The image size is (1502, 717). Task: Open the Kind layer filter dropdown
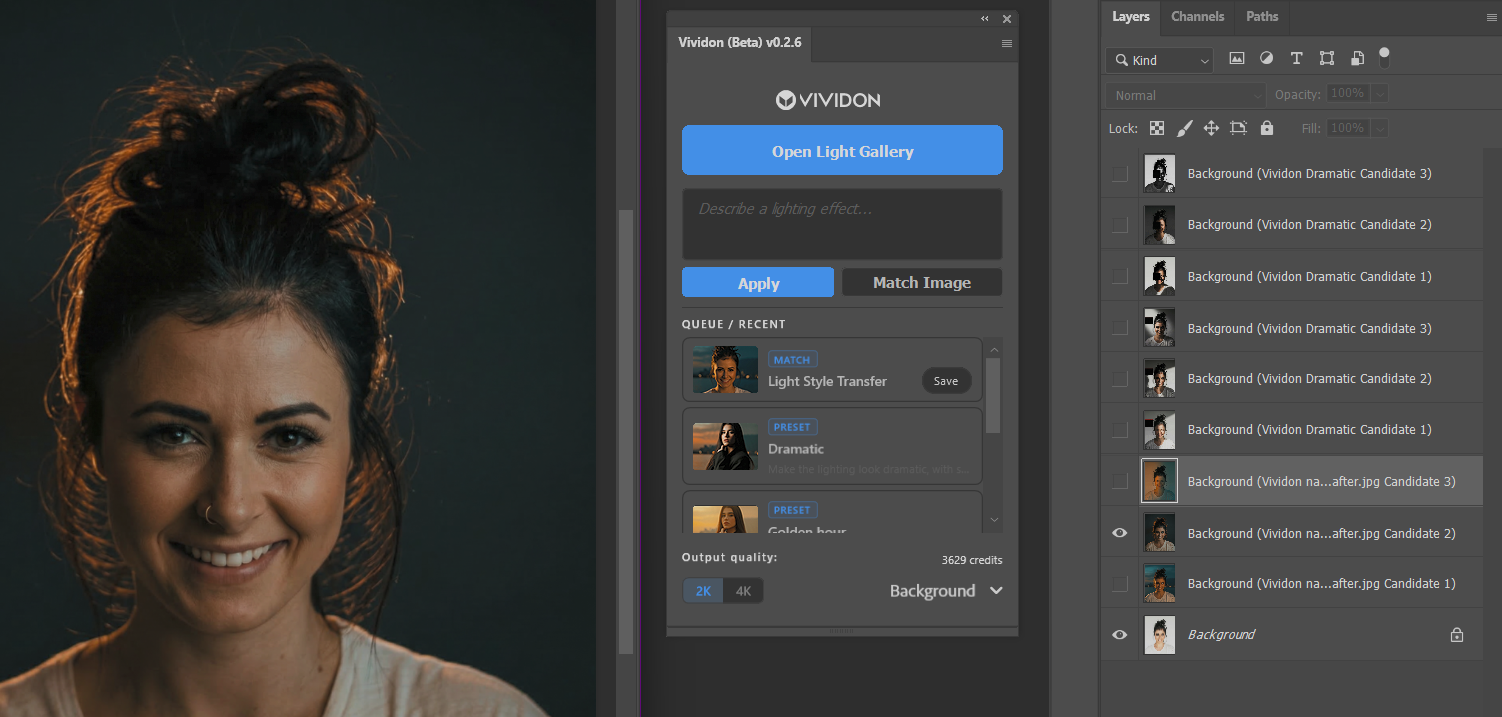pos(1158,60)
